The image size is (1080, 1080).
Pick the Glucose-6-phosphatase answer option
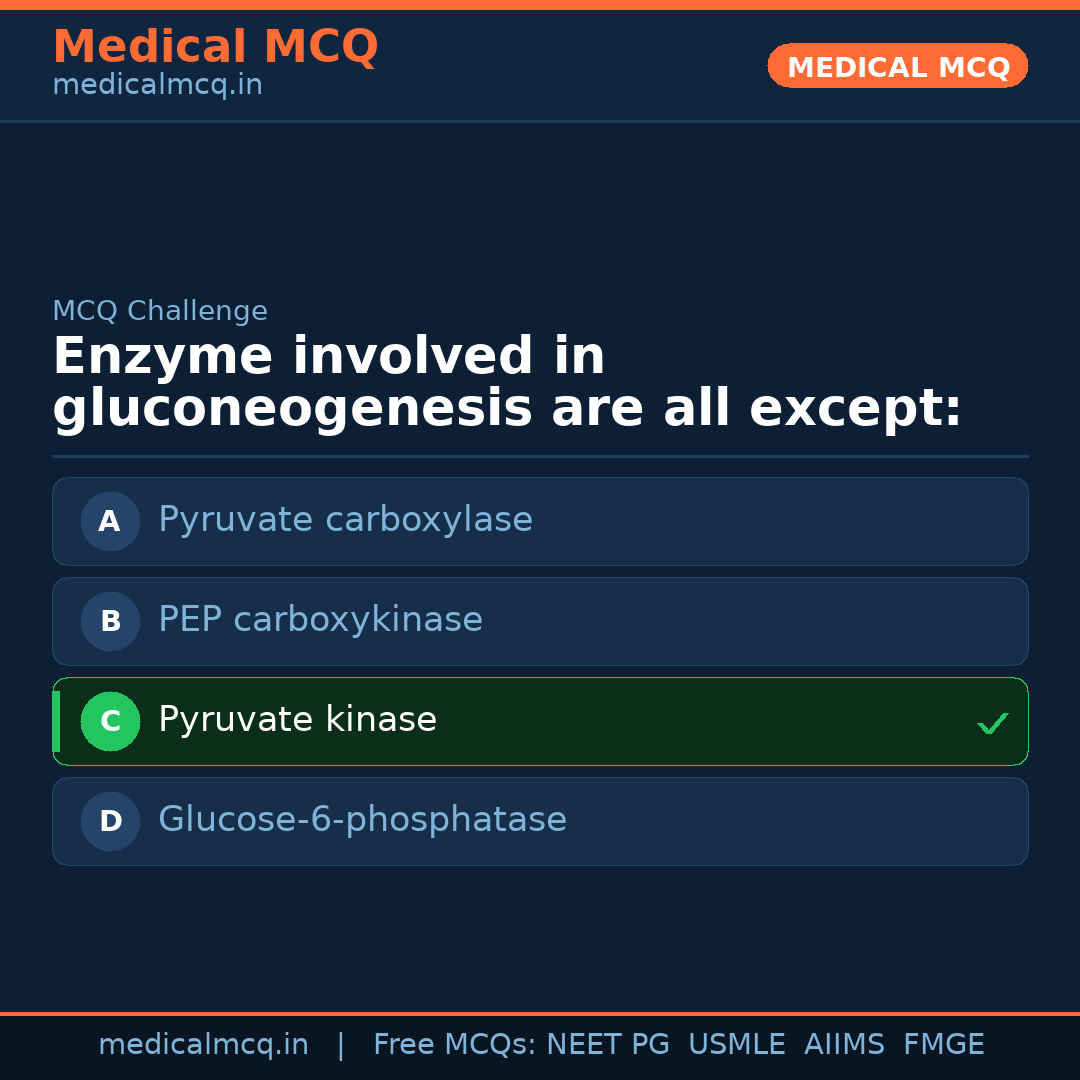(362, 820)
